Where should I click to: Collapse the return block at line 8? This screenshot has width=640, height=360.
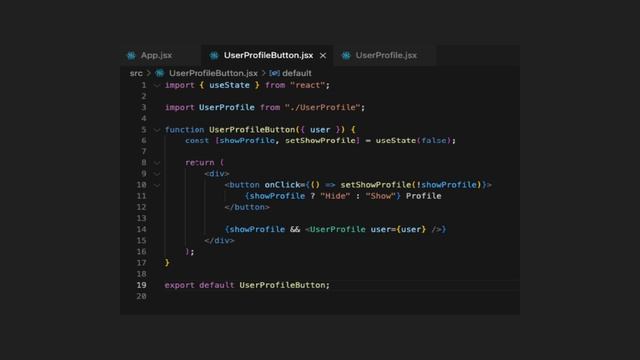pyautogui.click(x=157, y=163)
